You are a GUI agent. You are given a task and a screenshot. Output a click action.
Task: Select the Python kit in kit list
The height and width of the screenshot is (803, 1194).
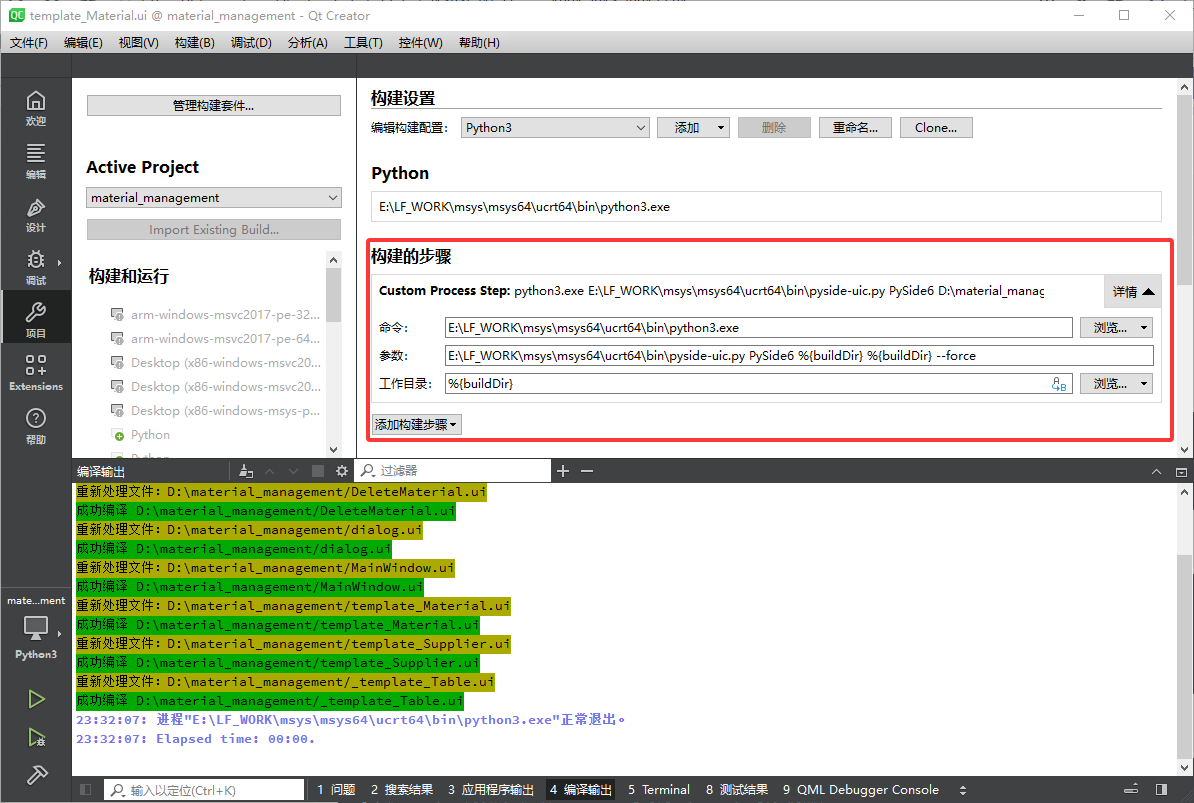tap(150, 435)
